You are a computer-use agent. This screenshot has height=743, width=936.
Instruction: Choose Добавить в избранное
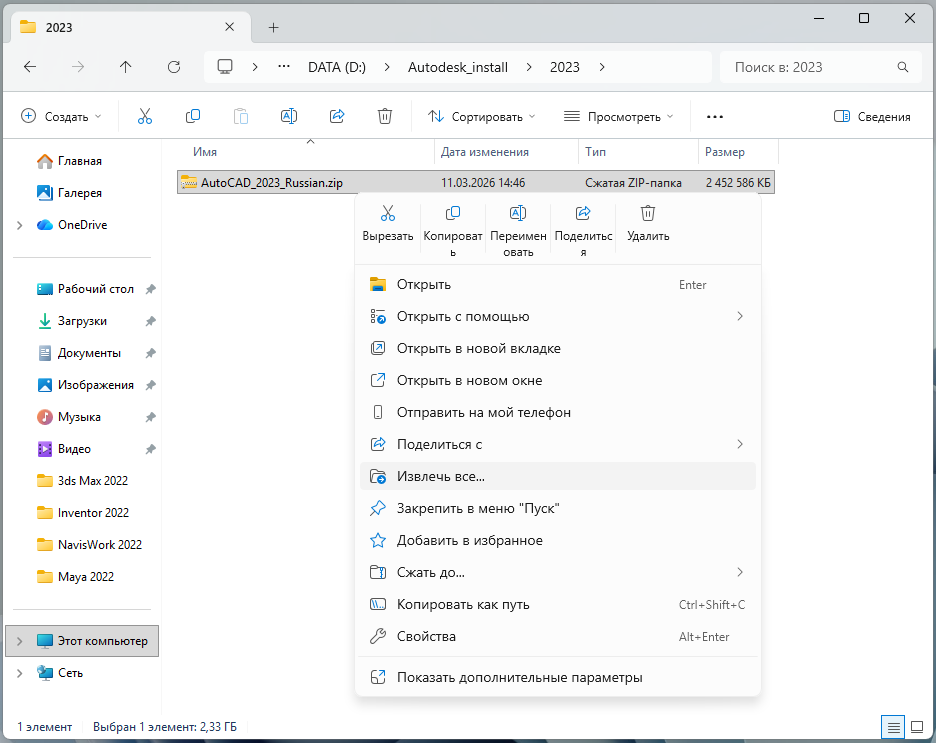tap(558, 540)
